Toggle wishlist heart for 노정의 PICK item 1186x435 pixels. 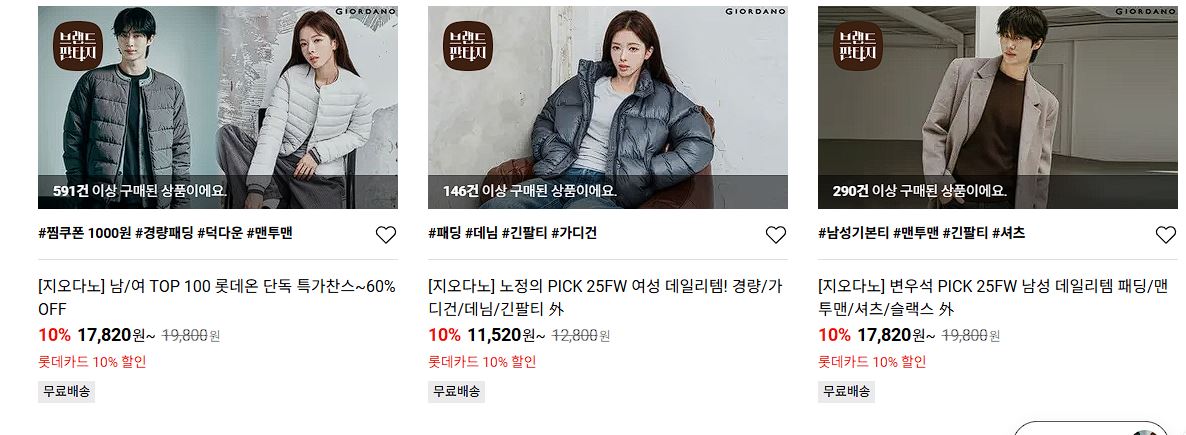pyautogui.click(x=776, y=235)
